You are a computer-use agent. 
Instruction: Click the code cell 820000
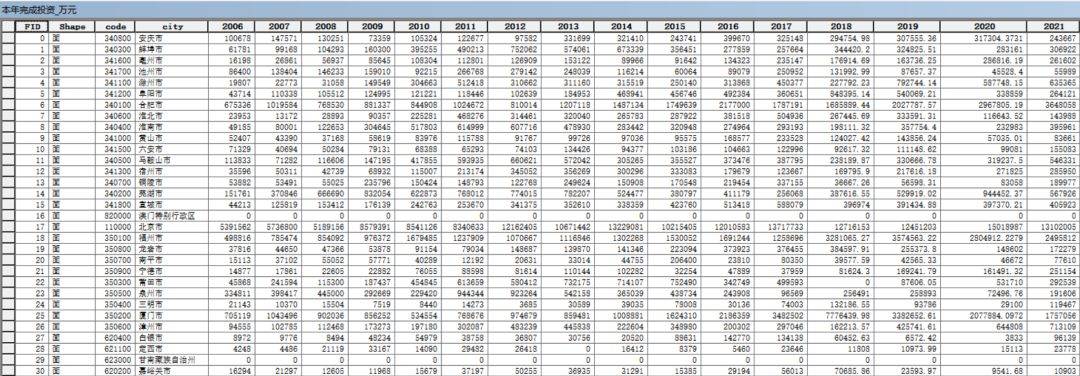point(115,215)
